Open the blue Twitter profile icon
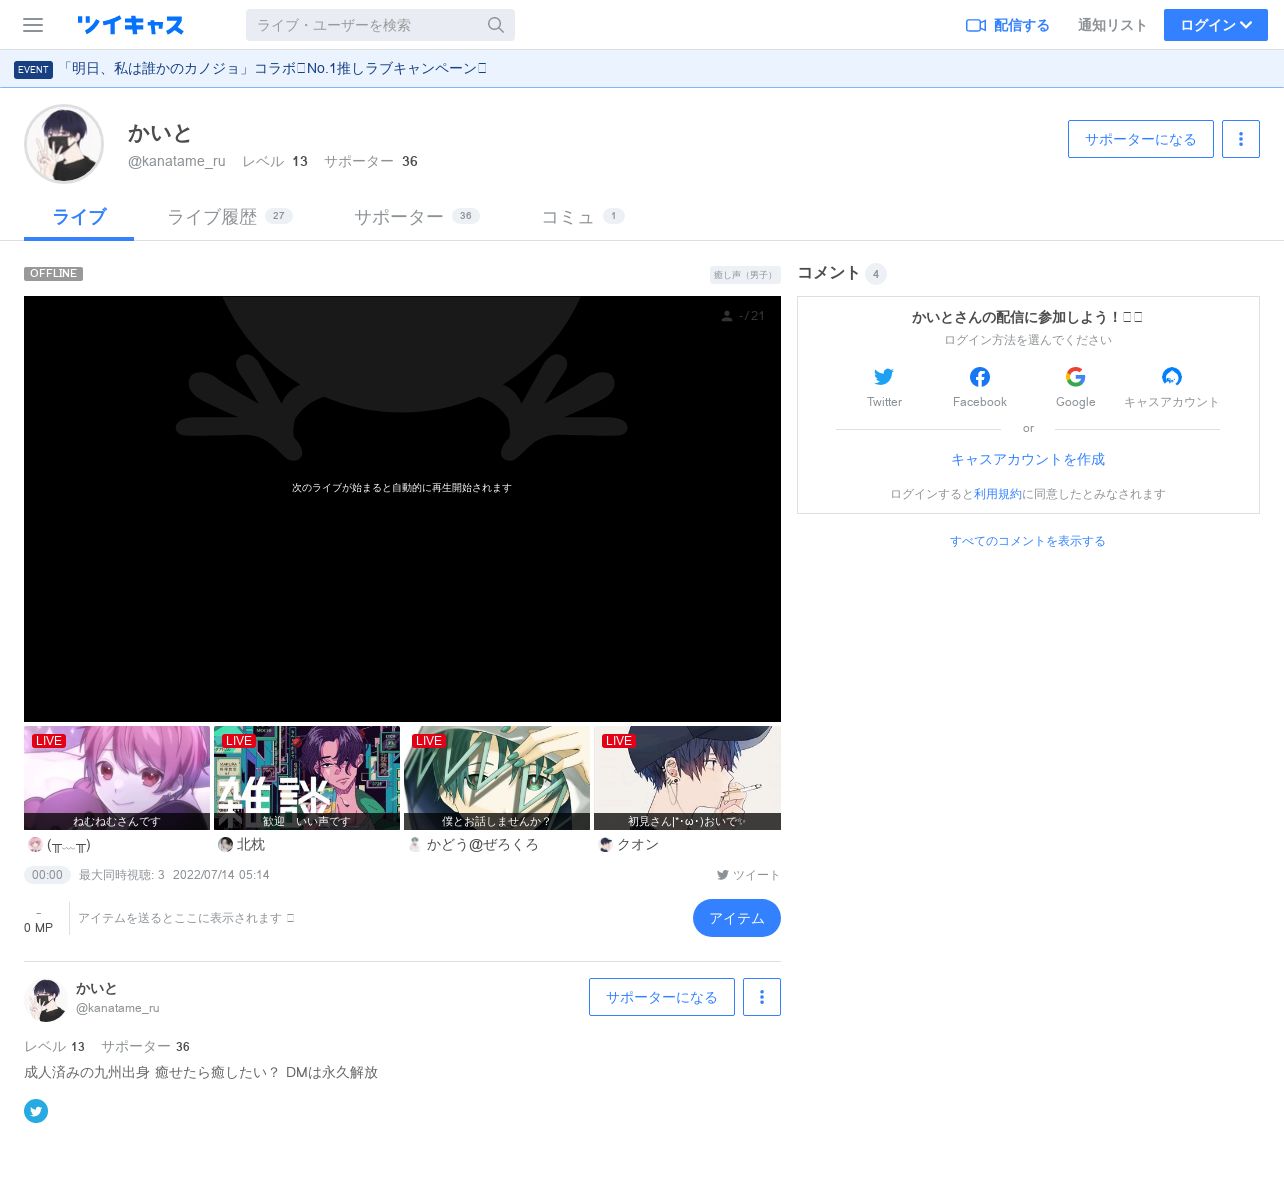 coord(36,1111)
